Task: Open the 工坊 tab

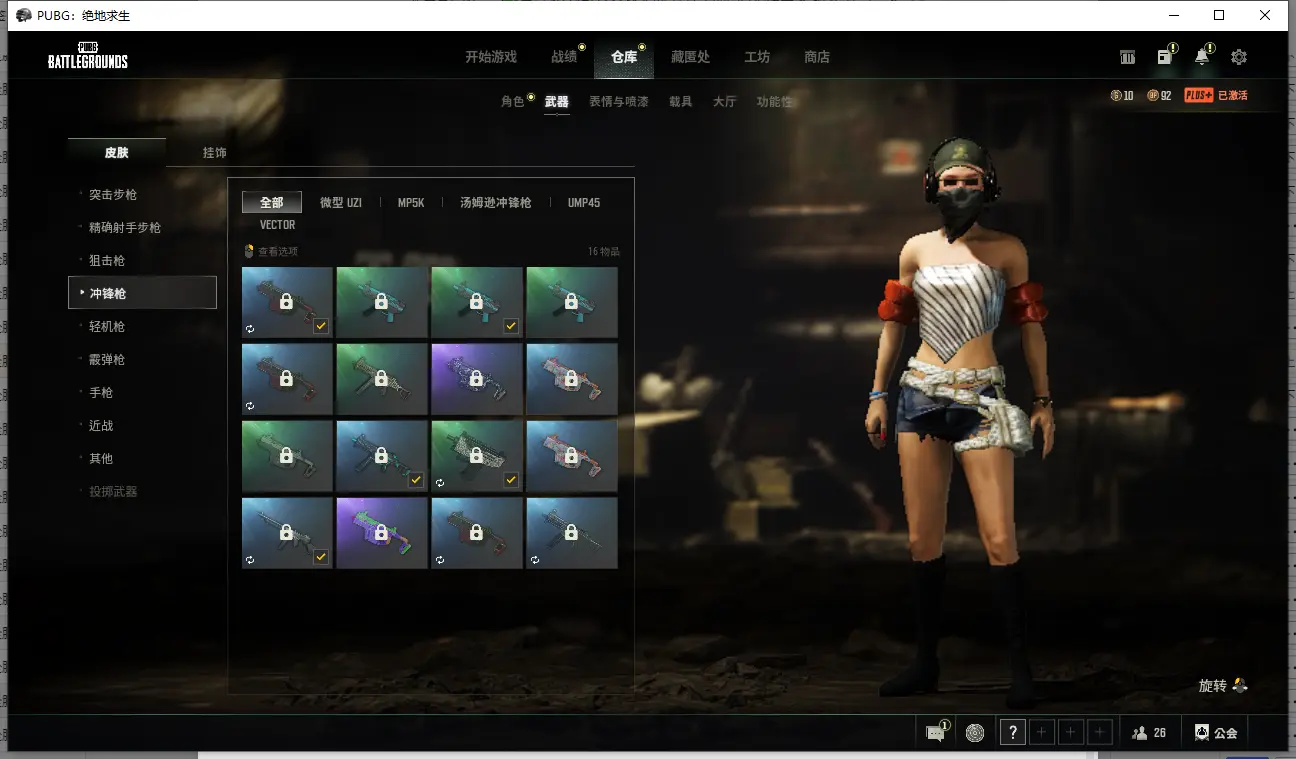Action: [x=757, y=57]
